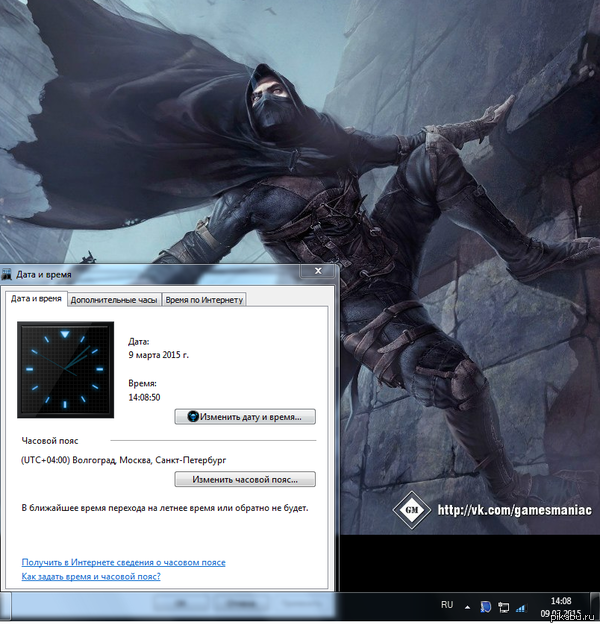Click the time value '14:08:50'
The width and height of the screenshot is (600, 628).
pyautogui.click(x=144, y=397)
